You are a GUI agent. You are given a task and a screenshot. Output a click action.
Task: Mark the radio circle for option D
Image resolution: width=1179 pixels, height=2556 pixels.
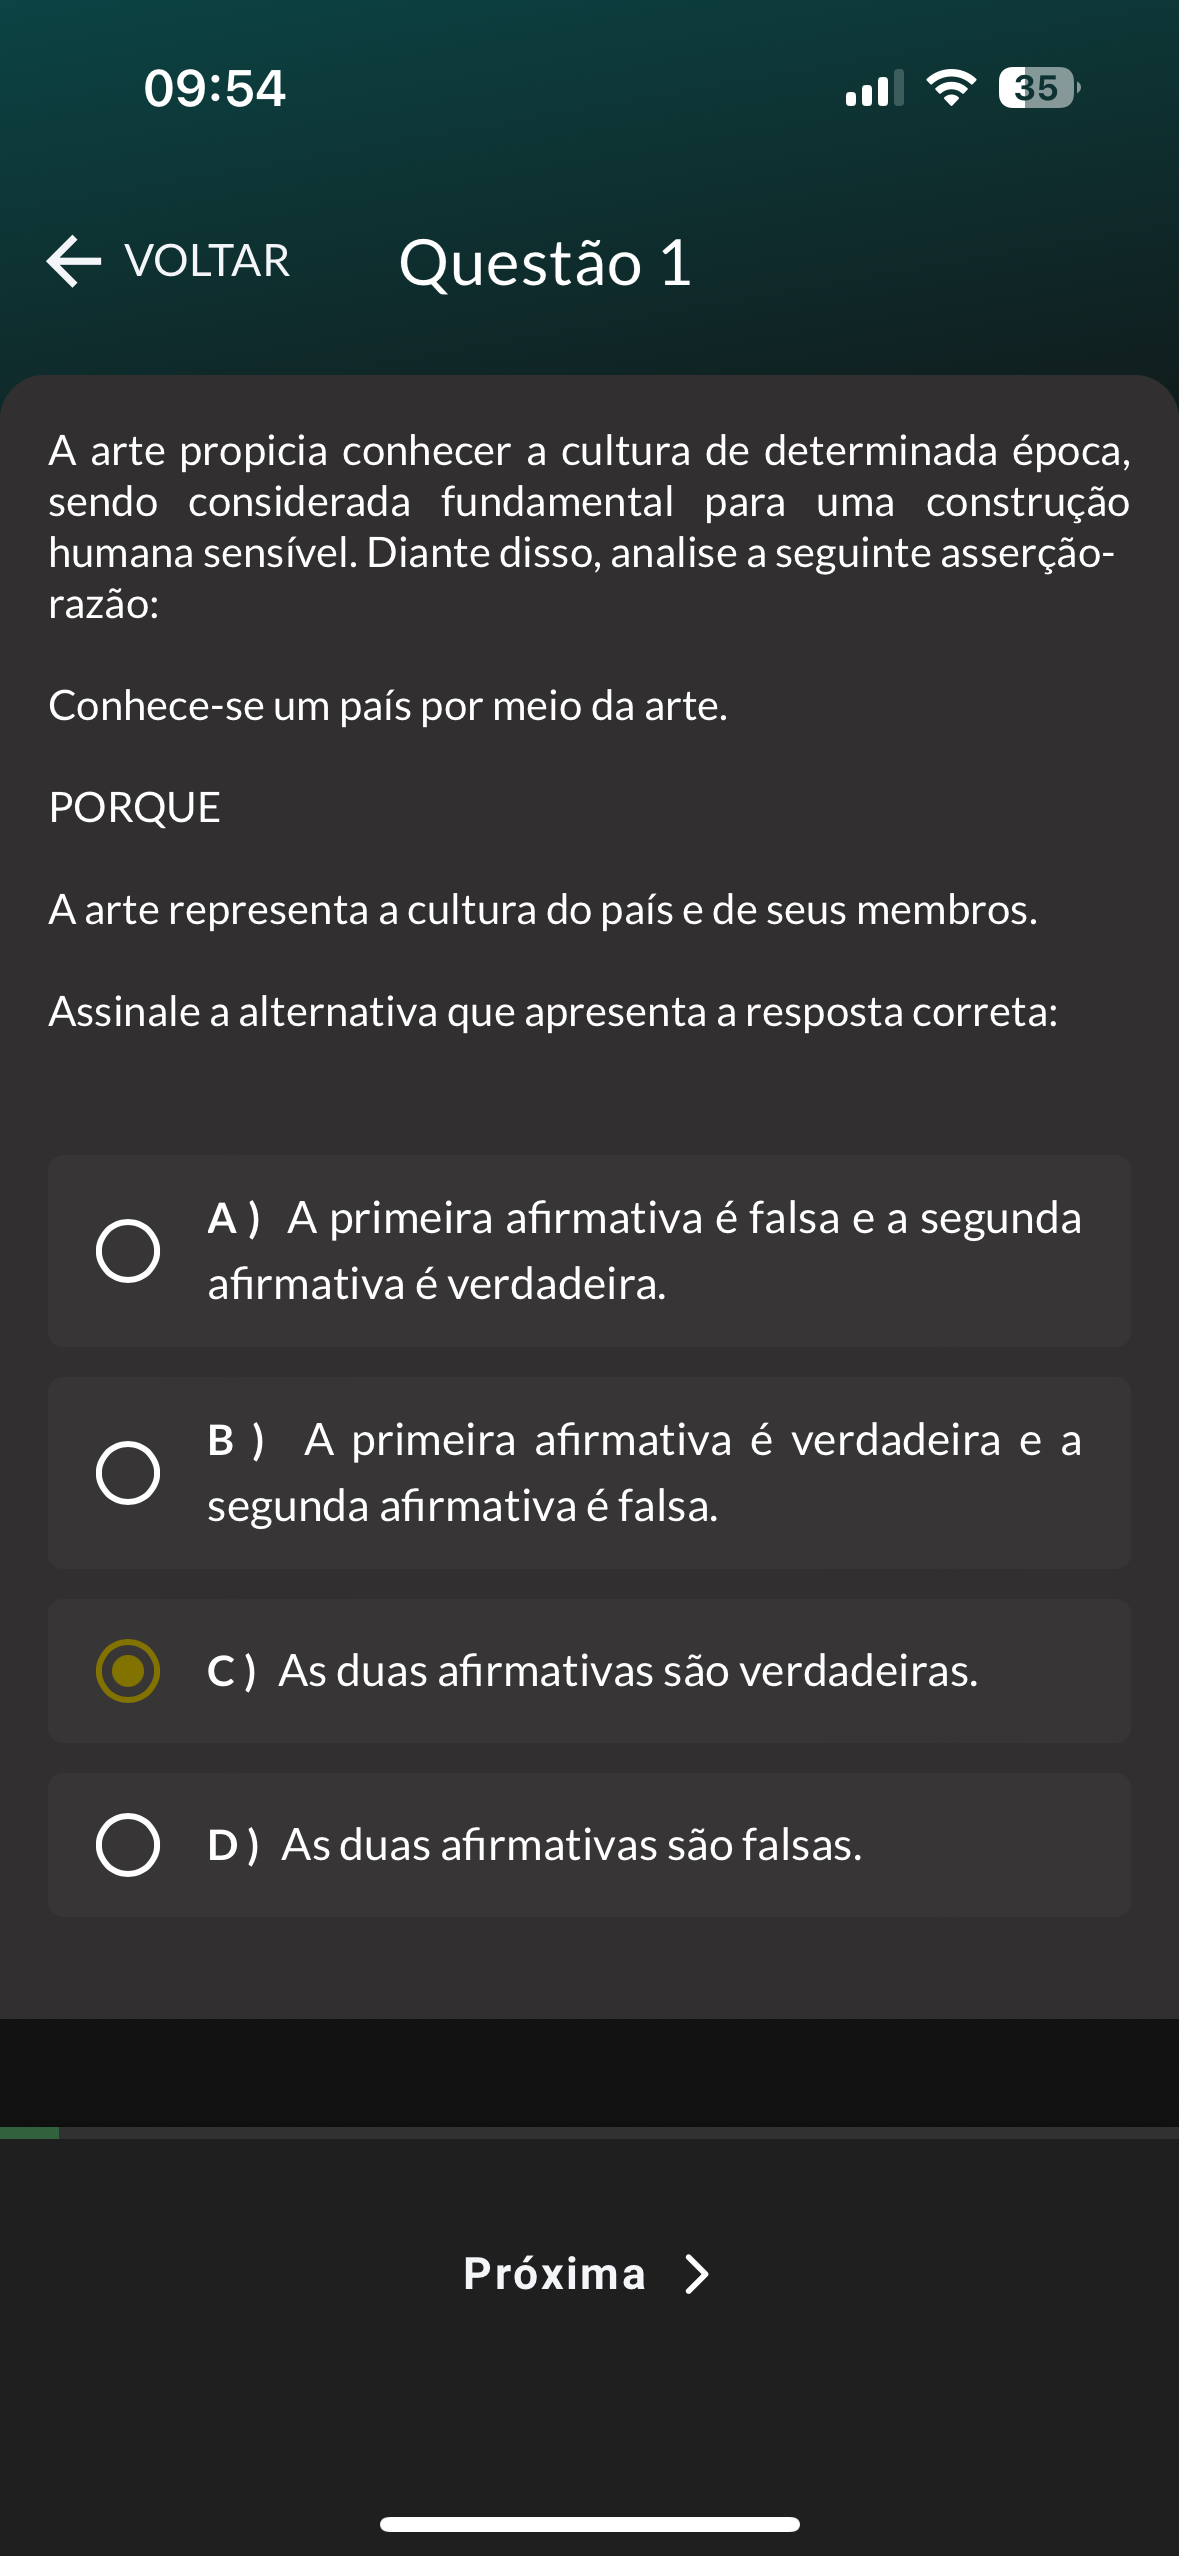point(128,1844)
